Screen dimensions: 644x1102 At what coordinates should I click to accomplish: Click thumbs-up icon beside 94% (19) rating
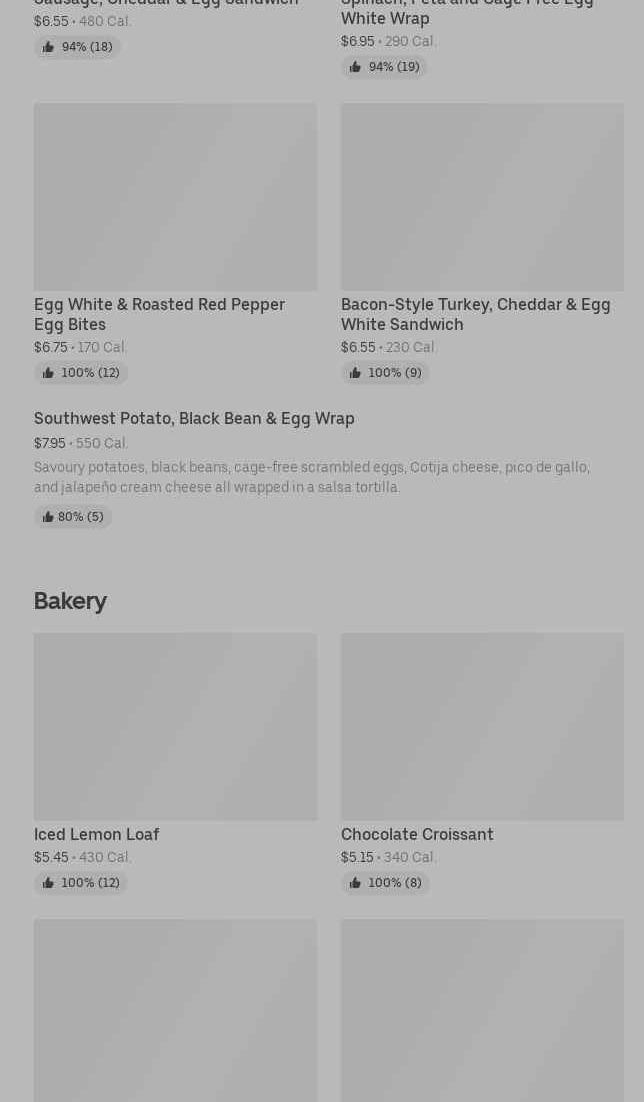coord(355,67)
